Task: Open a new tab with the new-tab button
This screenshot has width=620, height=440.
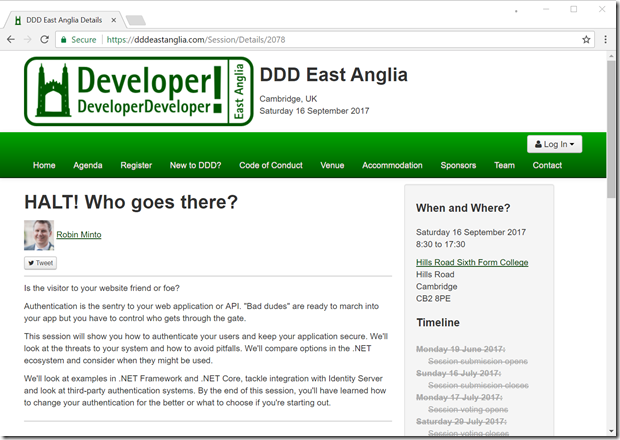Action: coord(136,20)
